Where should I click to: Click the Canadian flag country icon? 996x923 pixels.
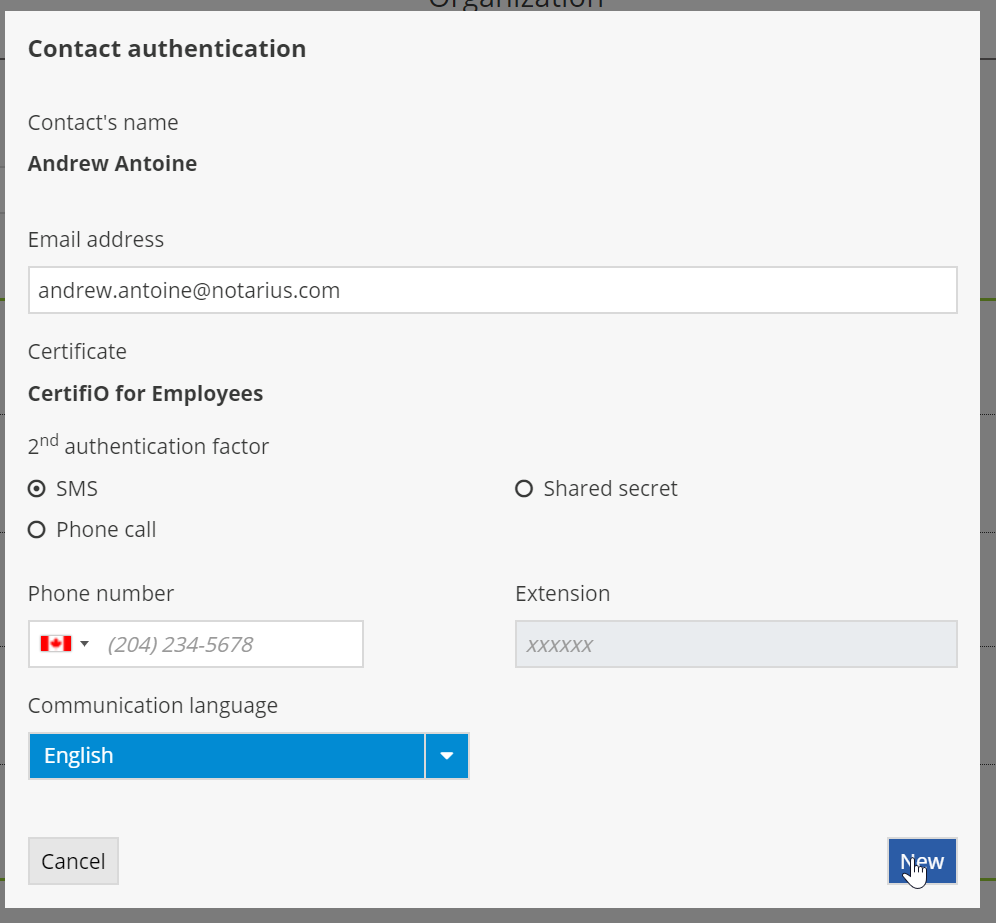pyautogui.click(x=56, y=644)
